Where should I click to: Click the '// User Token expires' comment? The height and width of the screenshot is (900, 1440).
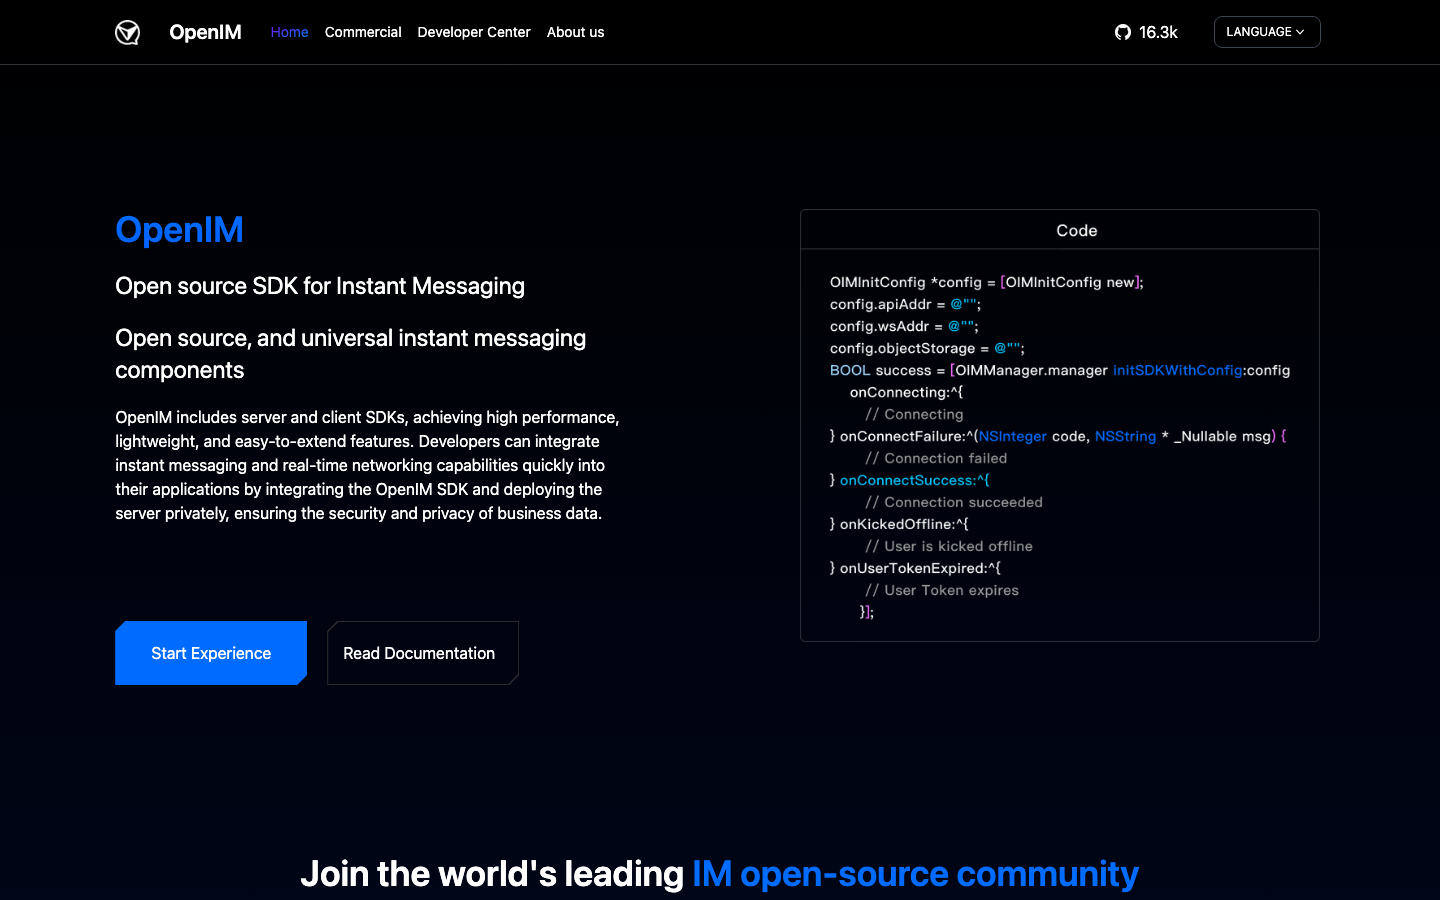[942, 590]
